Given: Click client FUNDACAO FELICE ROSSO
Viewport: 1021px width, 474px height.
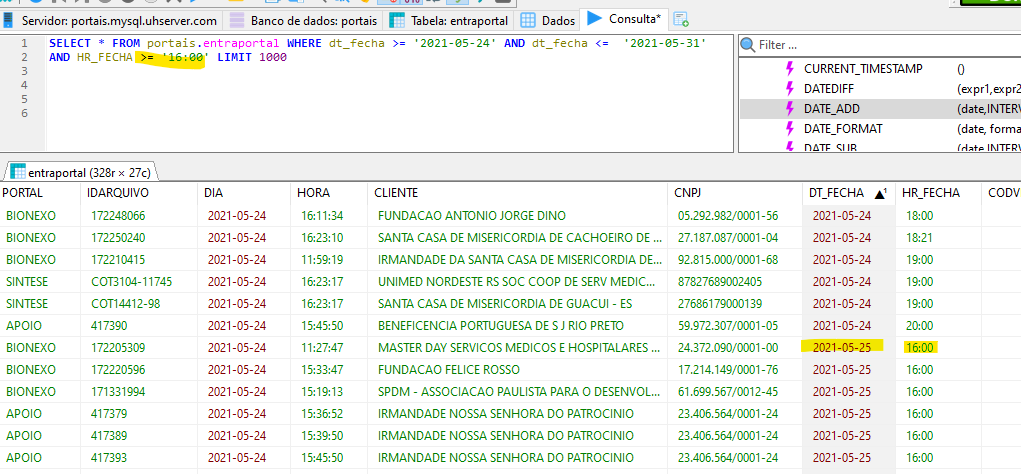Looking at the screenshot, I should point(518,370).
